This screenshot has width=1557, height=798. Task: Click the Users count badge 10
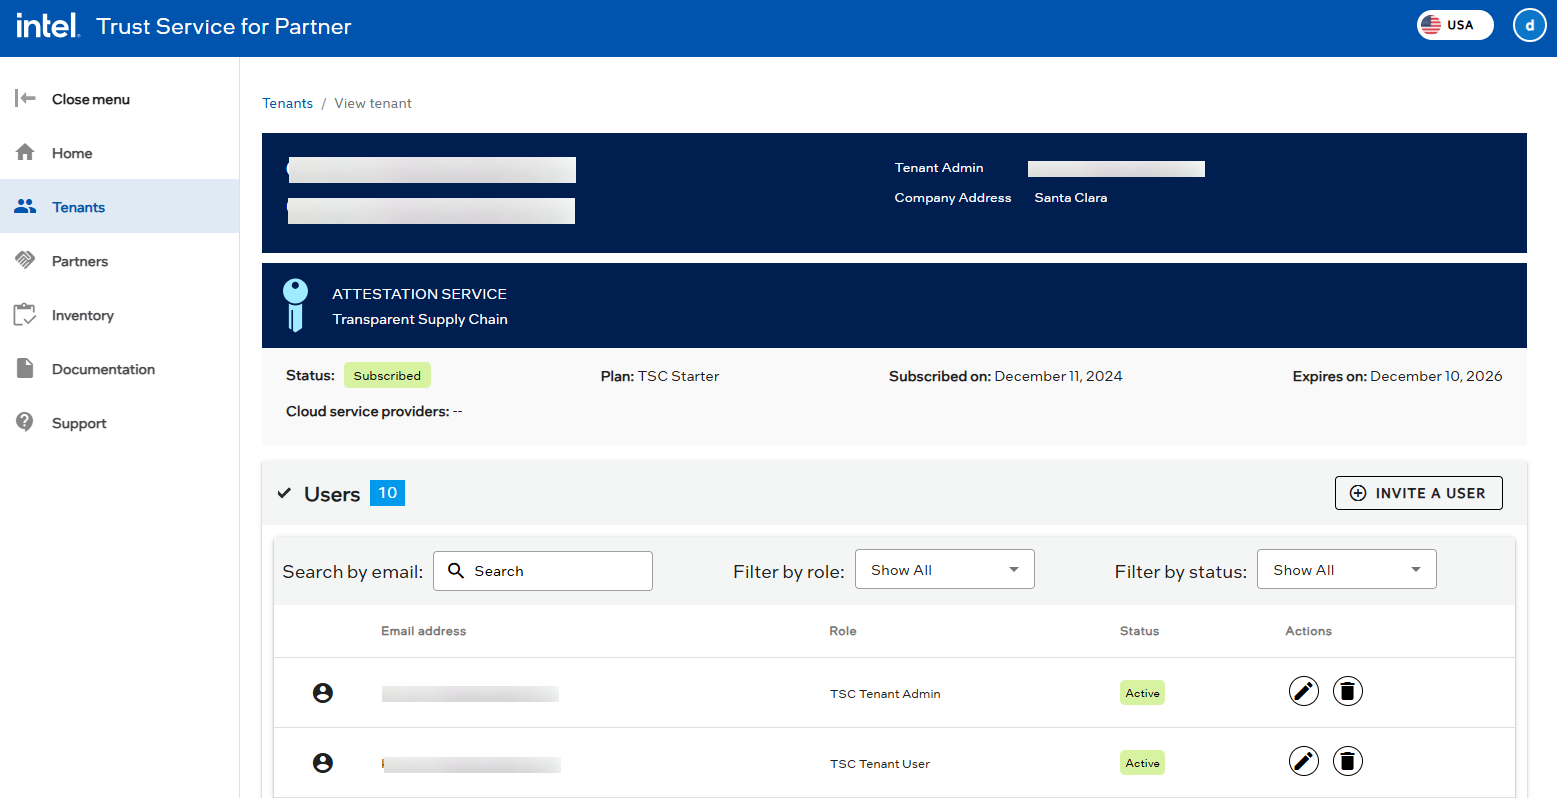(x=387, y=493)
